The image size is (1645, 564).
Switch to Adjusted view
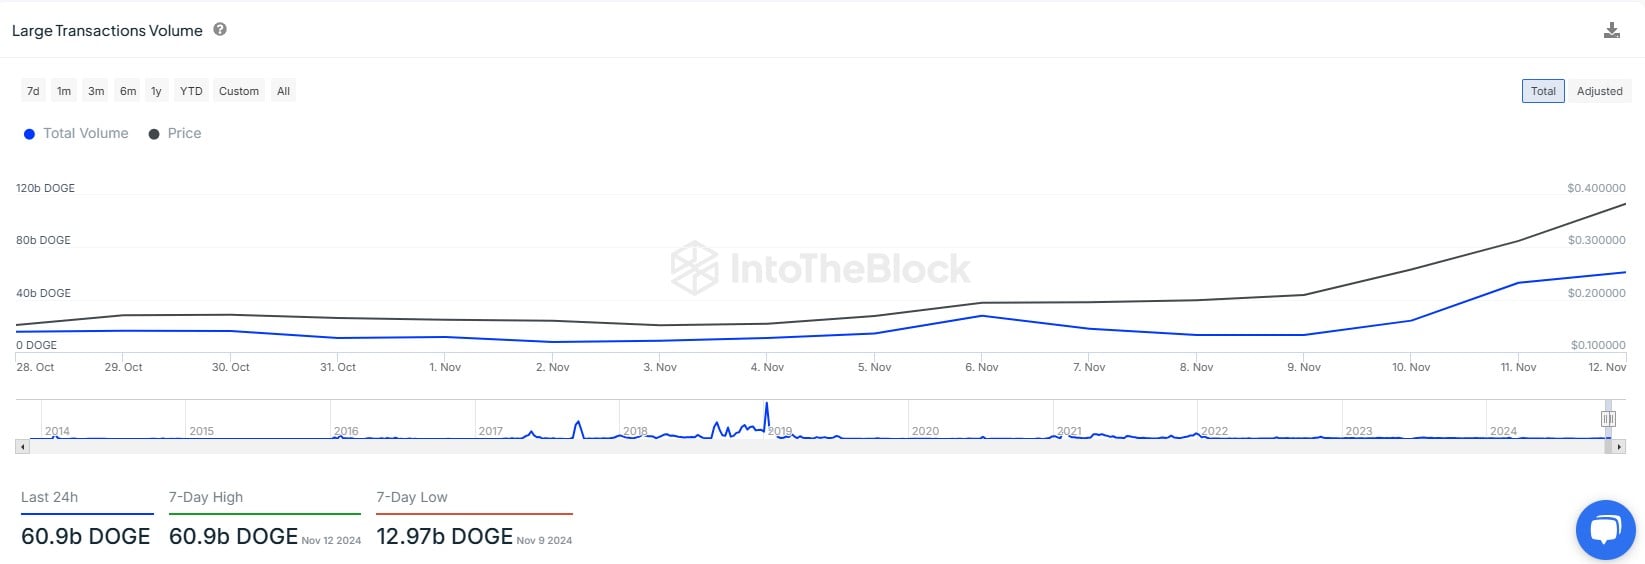pyautogui.click(x=1599, y=91)
